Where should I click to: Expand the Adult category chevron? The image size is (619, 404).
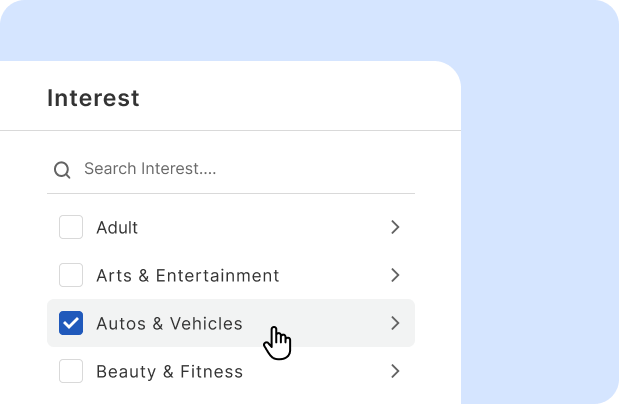pyautogui.click(x=395, y=228)
